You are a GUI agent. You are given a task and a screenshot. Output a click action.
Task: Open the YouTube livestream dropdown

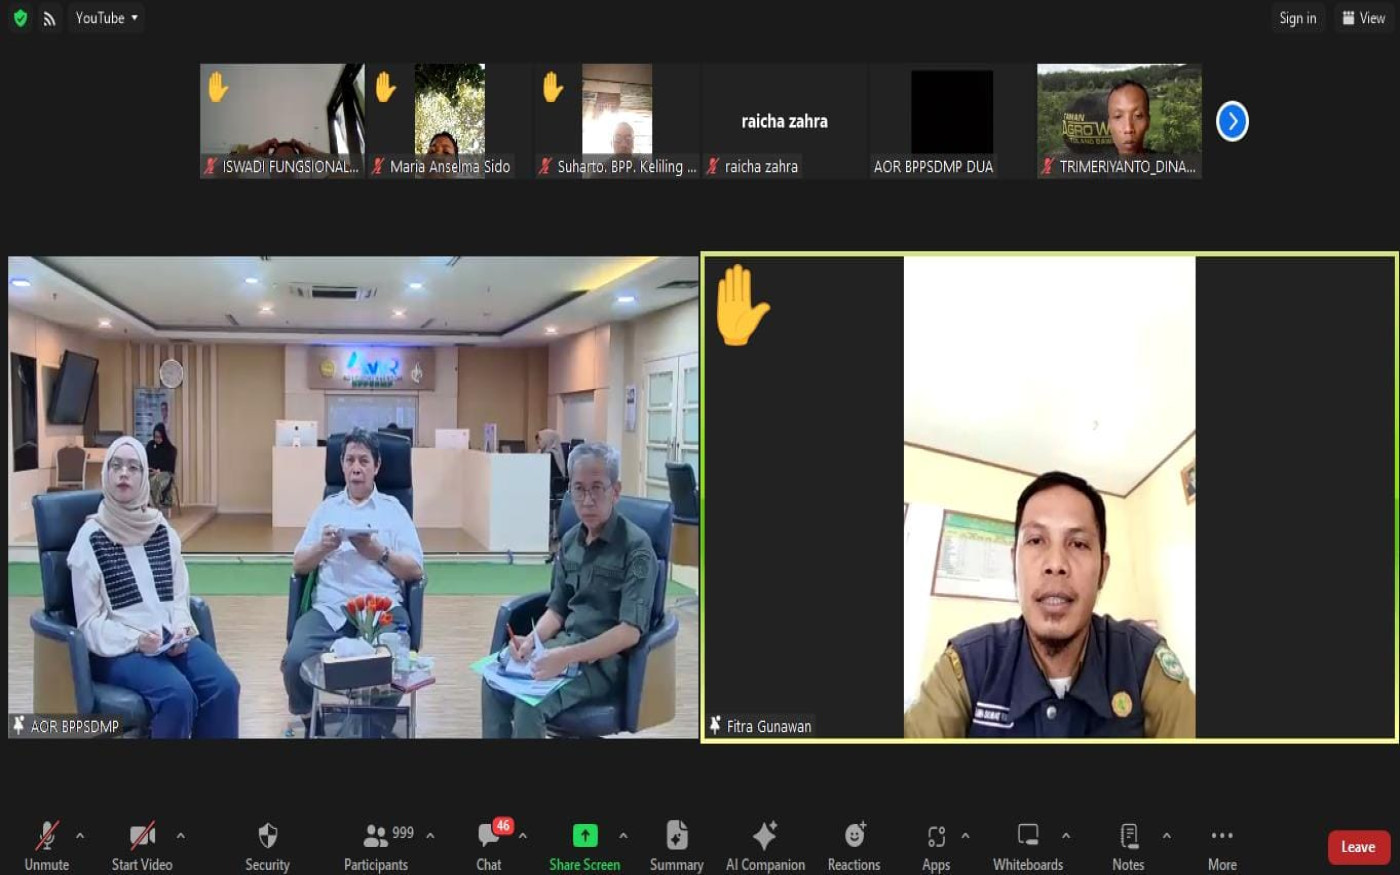(x=106, y=18)
